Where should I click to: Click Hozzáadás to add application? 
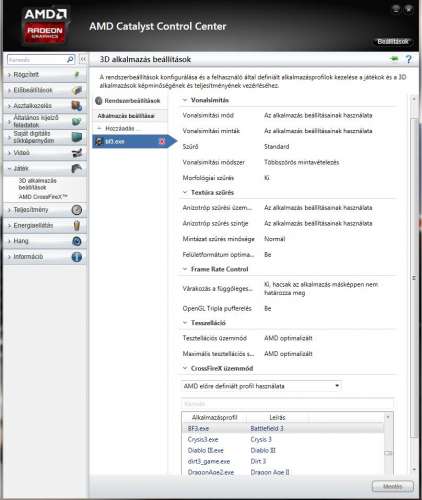click(120, 128)
